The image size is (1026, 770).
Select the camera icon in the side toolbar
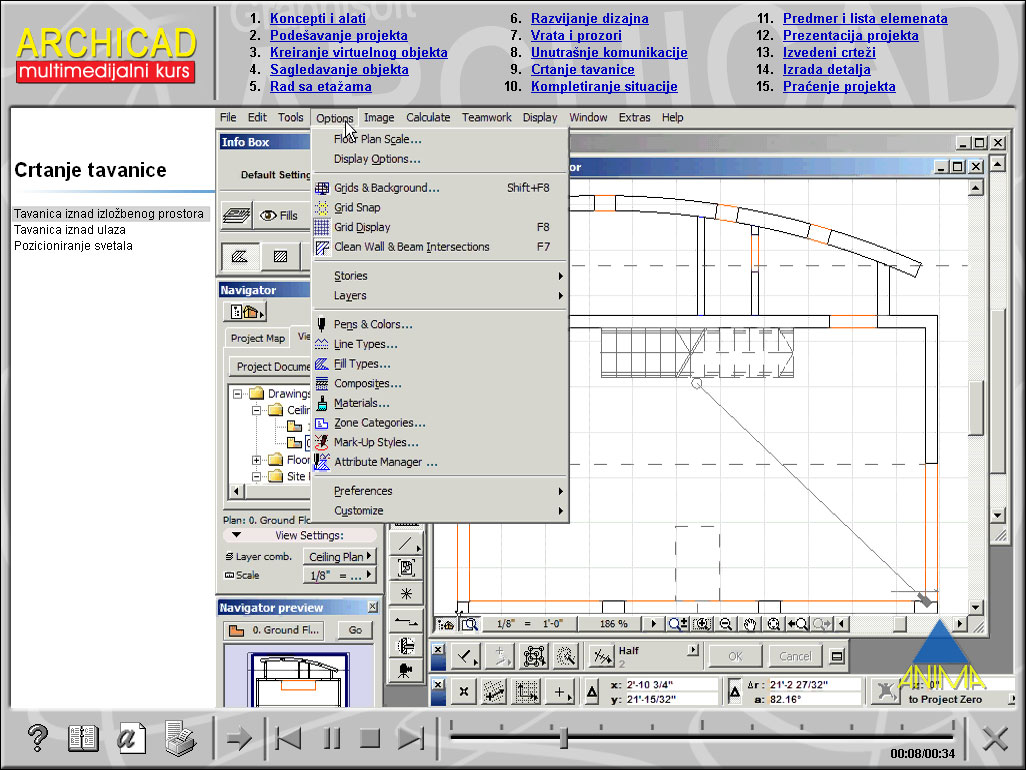pos(404,672)
